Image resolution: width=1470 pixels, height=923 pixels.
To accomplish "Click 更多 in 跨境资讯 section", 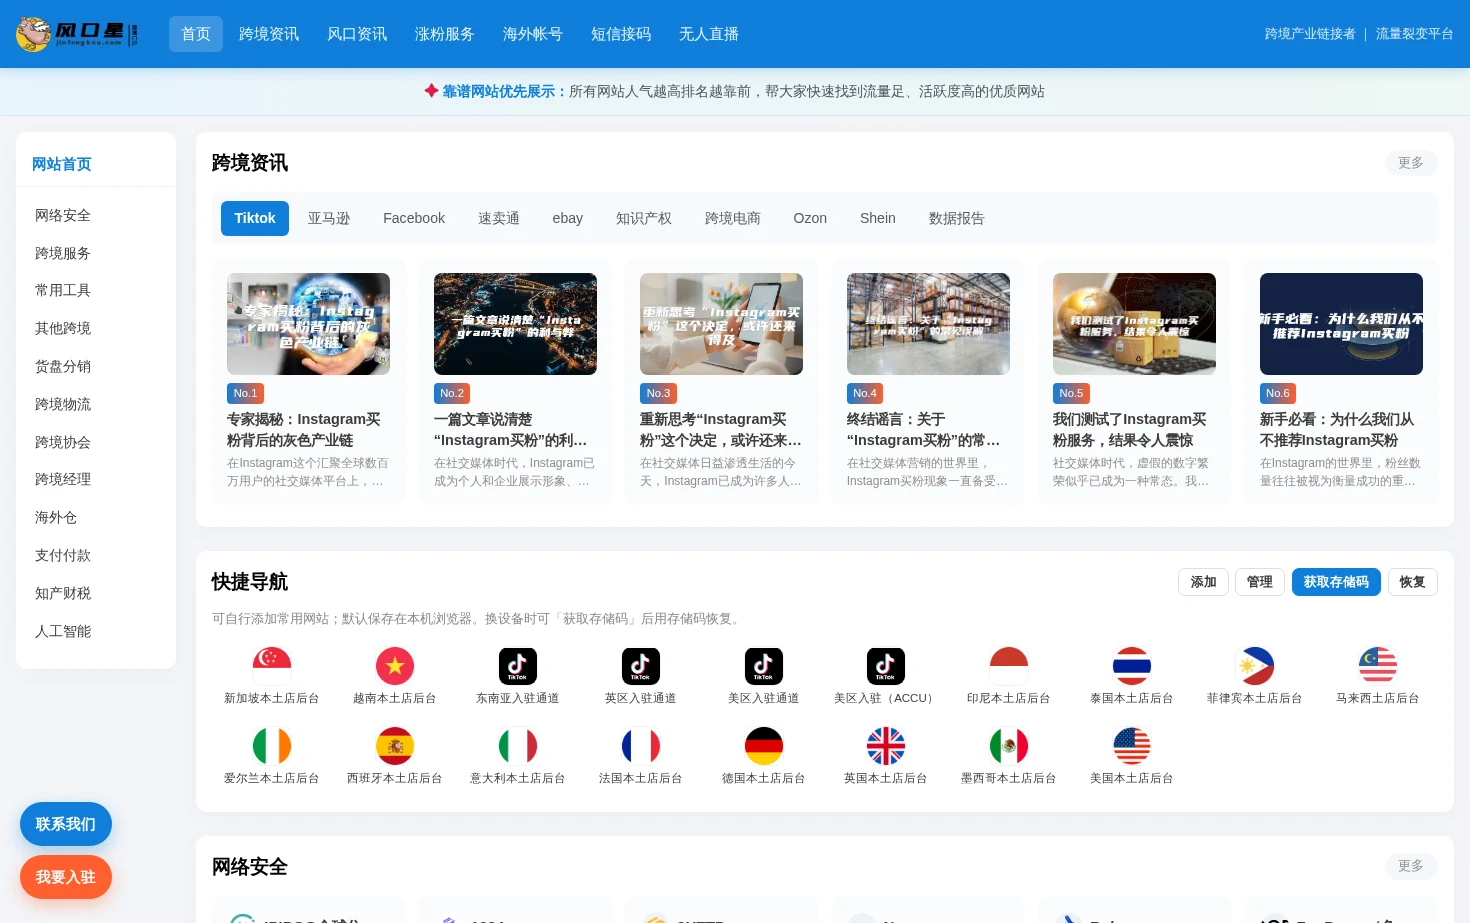I will point(1411,163).
